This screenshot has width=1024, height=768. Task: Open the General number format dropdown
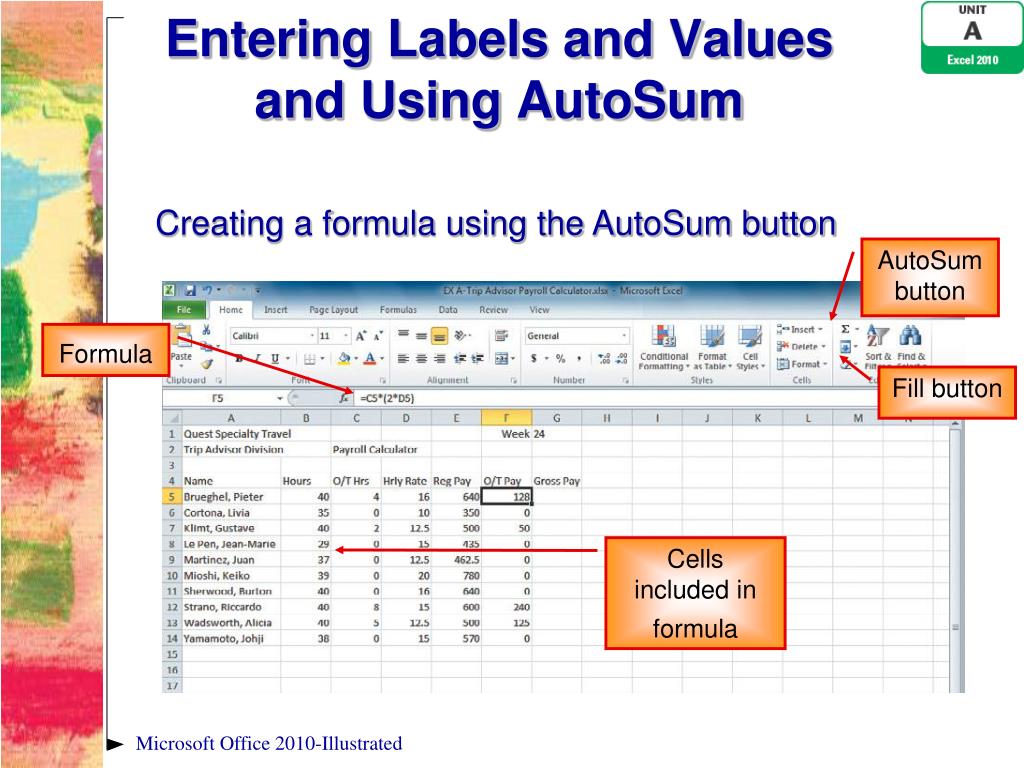[x=624, y=336]
